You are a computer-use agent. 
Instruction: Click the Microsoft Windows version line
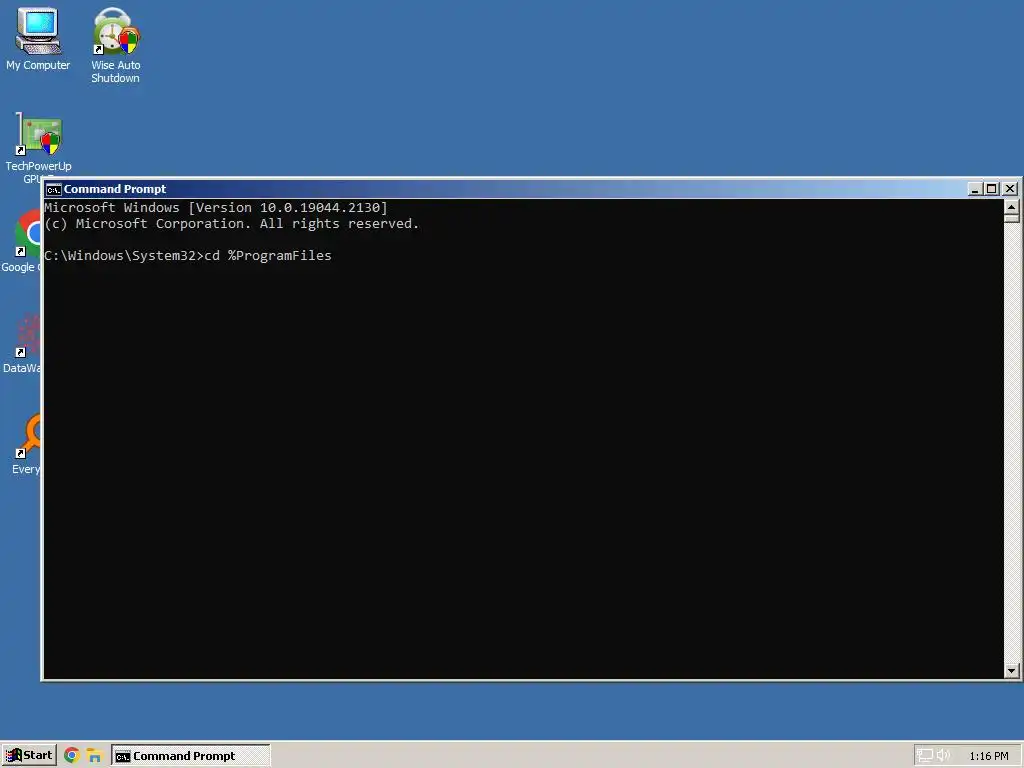pos(216,208)
